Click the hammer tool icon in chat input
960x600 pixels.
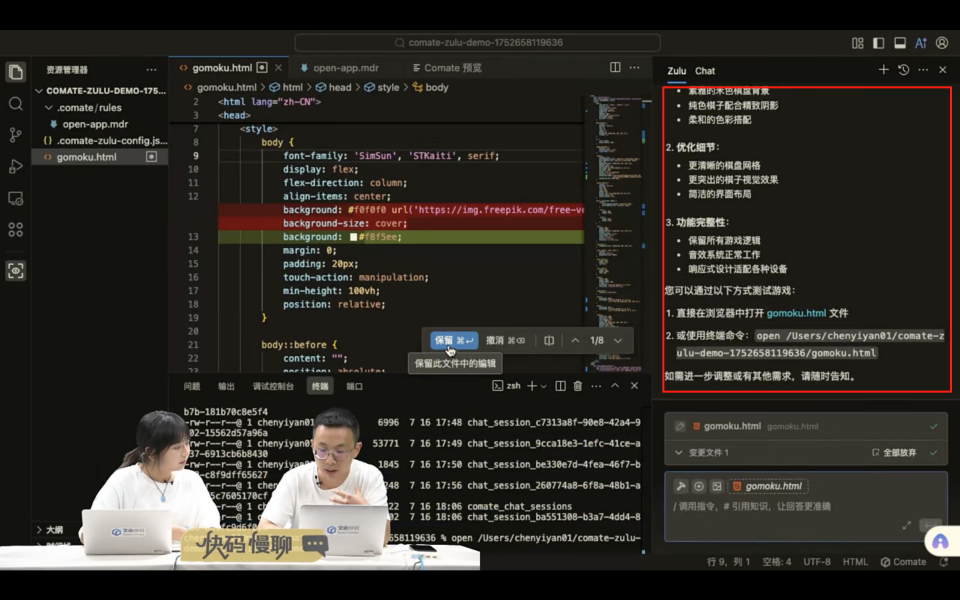point(681,486)
